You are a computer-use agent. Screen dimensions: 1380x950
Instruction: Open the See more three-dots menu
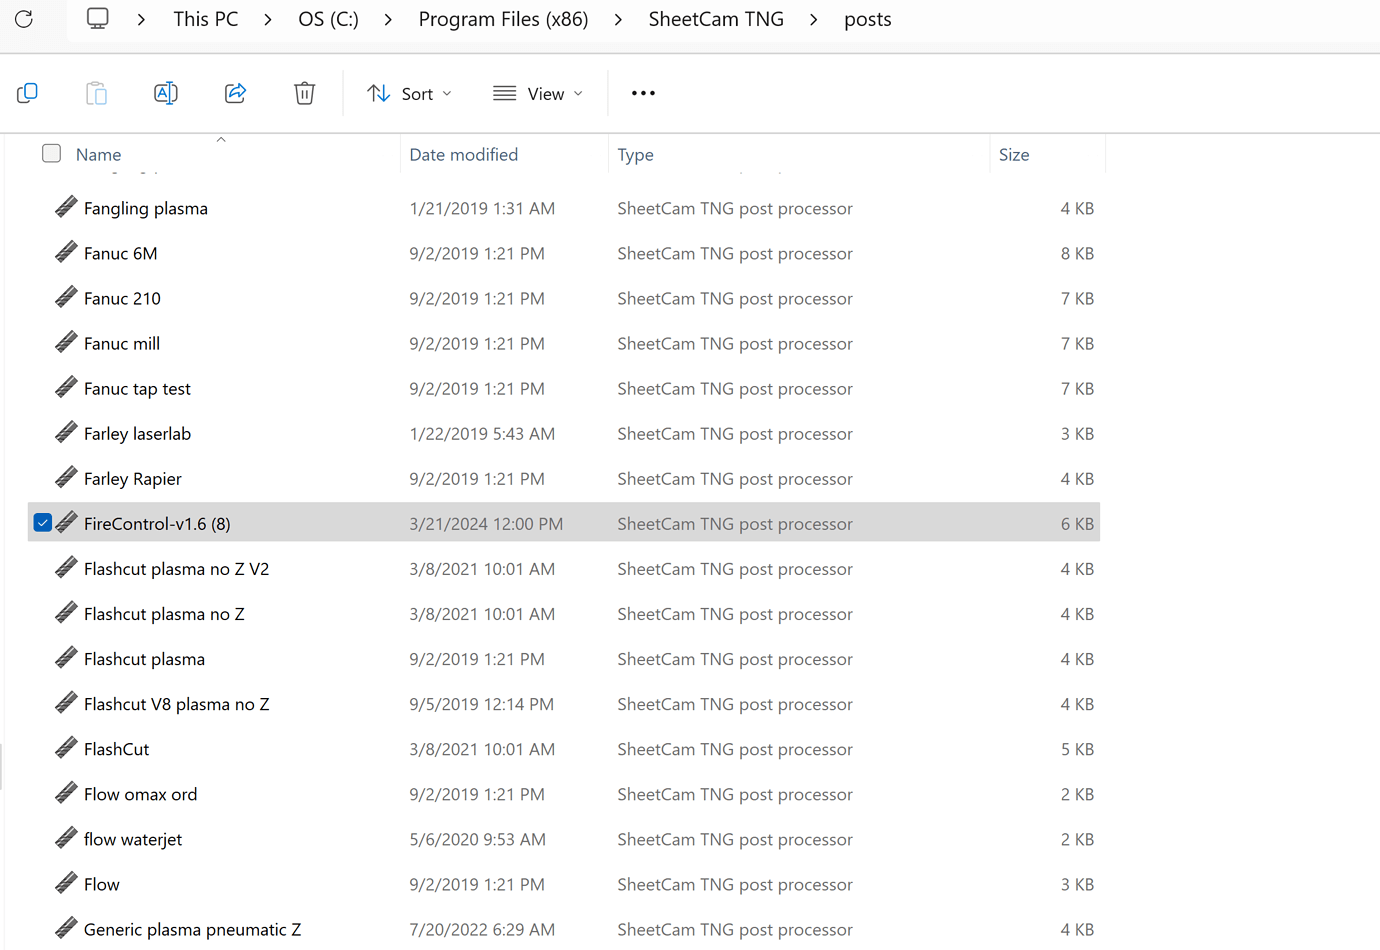point(643,93)
